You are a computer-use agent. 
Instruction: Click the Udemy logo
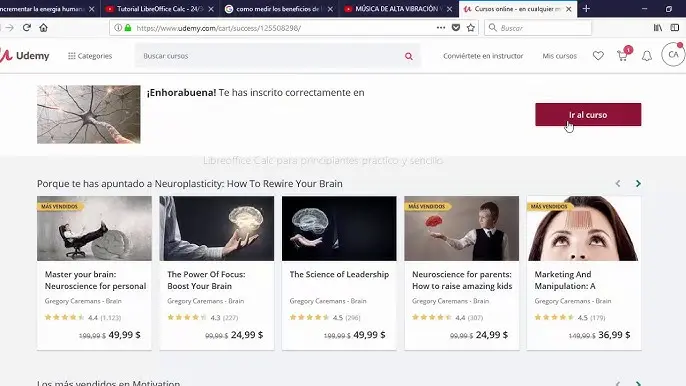[24, 56]
